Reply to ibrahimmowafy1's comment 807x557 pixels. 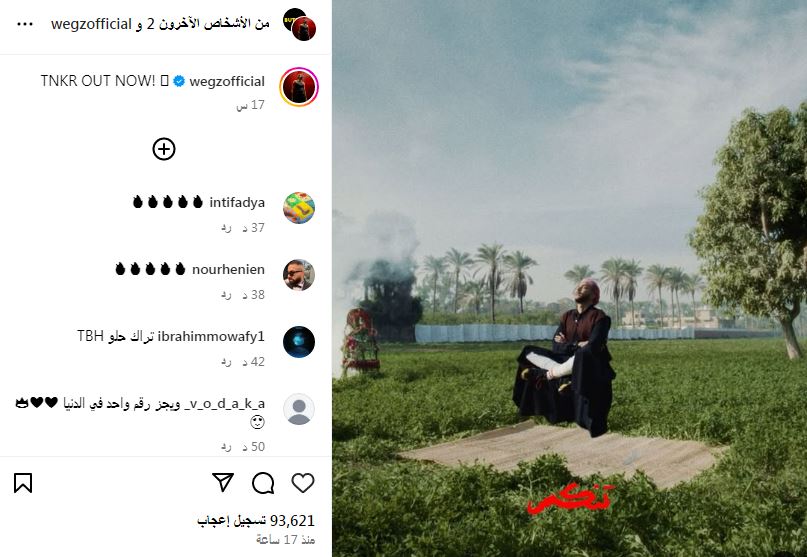226,361
